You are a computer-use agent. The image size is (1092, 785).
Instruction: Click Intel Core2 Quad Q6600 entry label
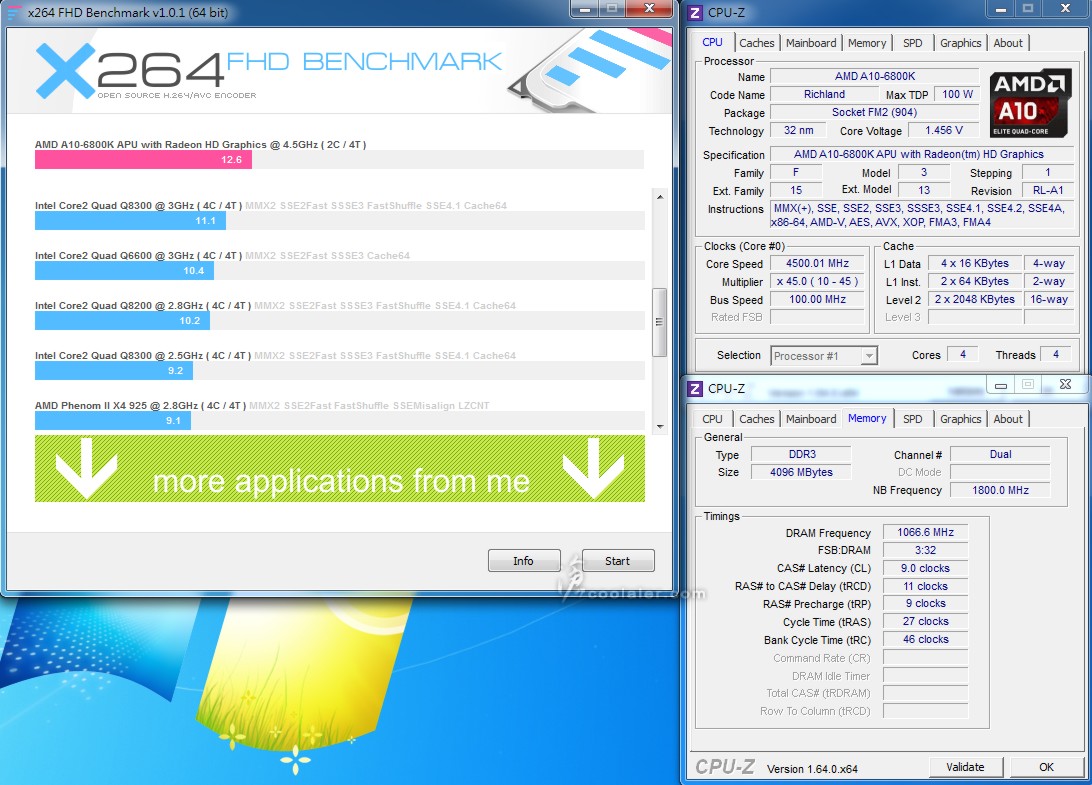[139, 256]
